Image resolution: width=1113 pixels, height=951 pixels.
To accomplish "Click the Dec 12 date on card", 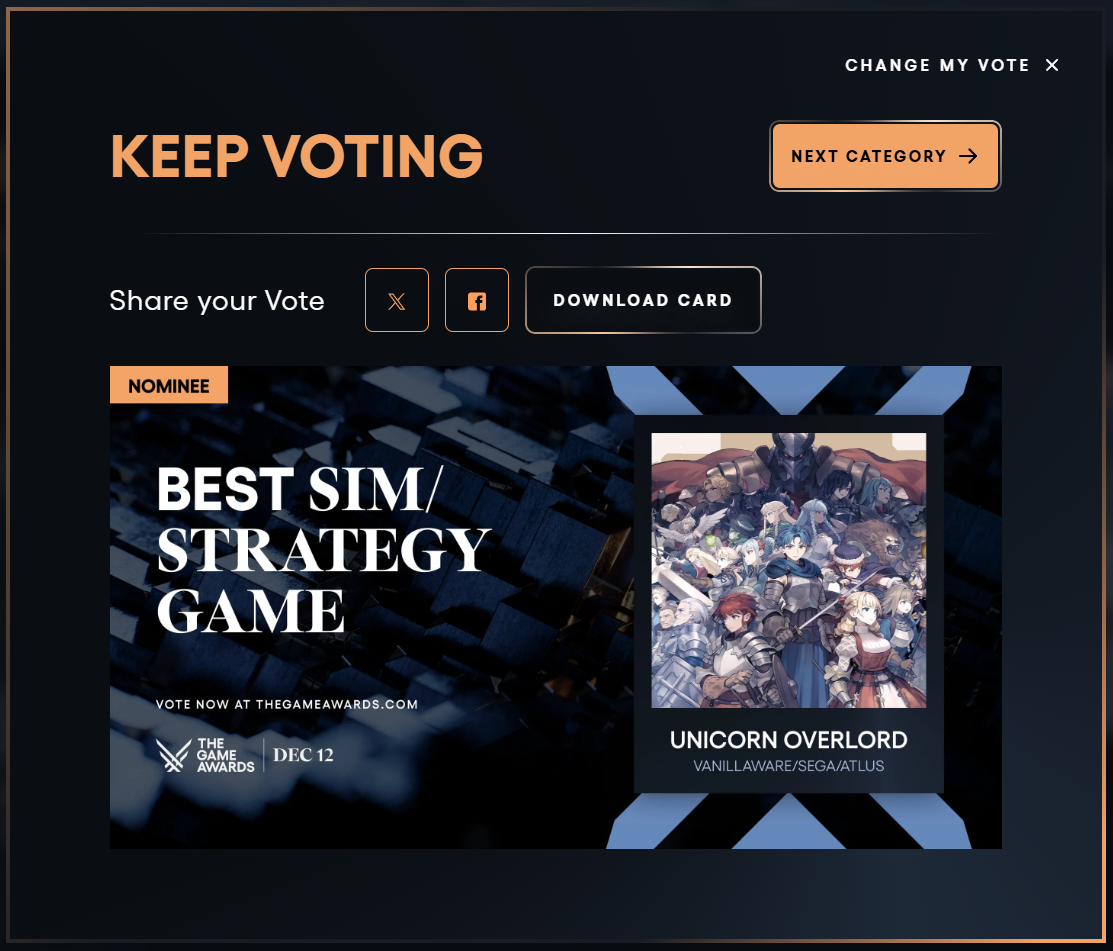I will coord(303,755).
